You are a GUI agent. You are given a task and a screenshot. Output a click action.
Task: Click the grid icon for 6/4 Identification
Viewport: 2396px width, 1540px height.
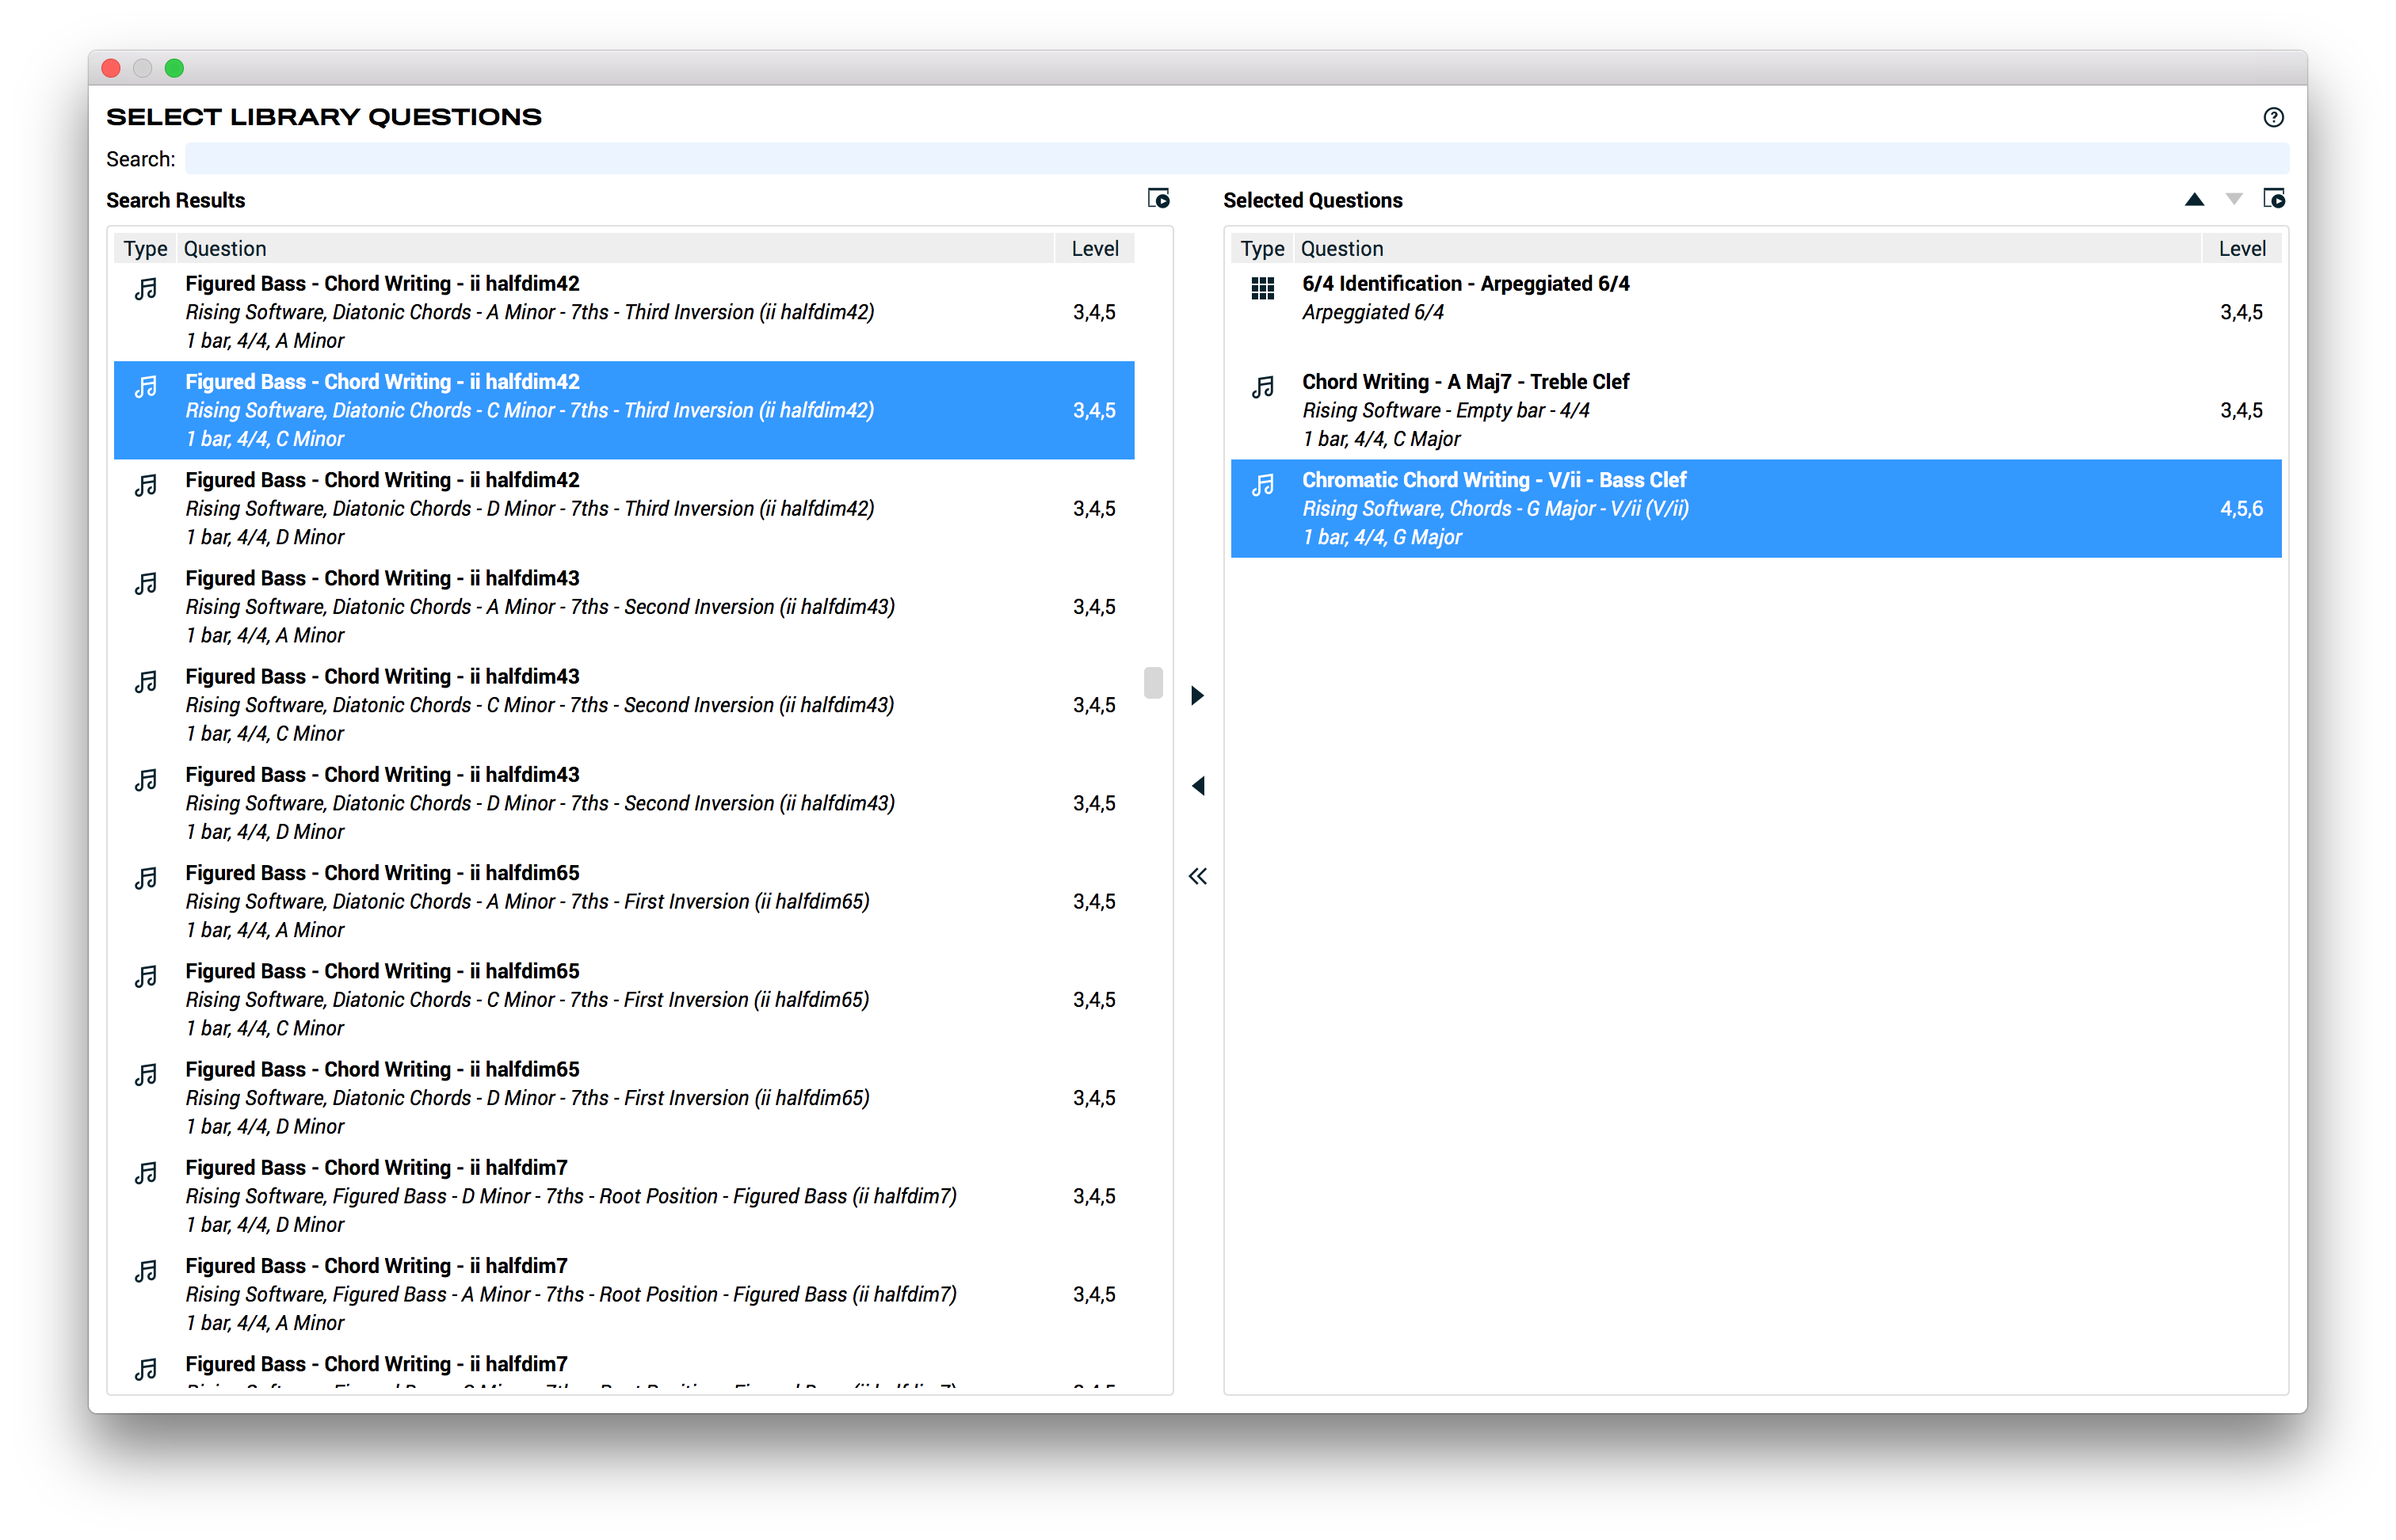pos(1262,289)
